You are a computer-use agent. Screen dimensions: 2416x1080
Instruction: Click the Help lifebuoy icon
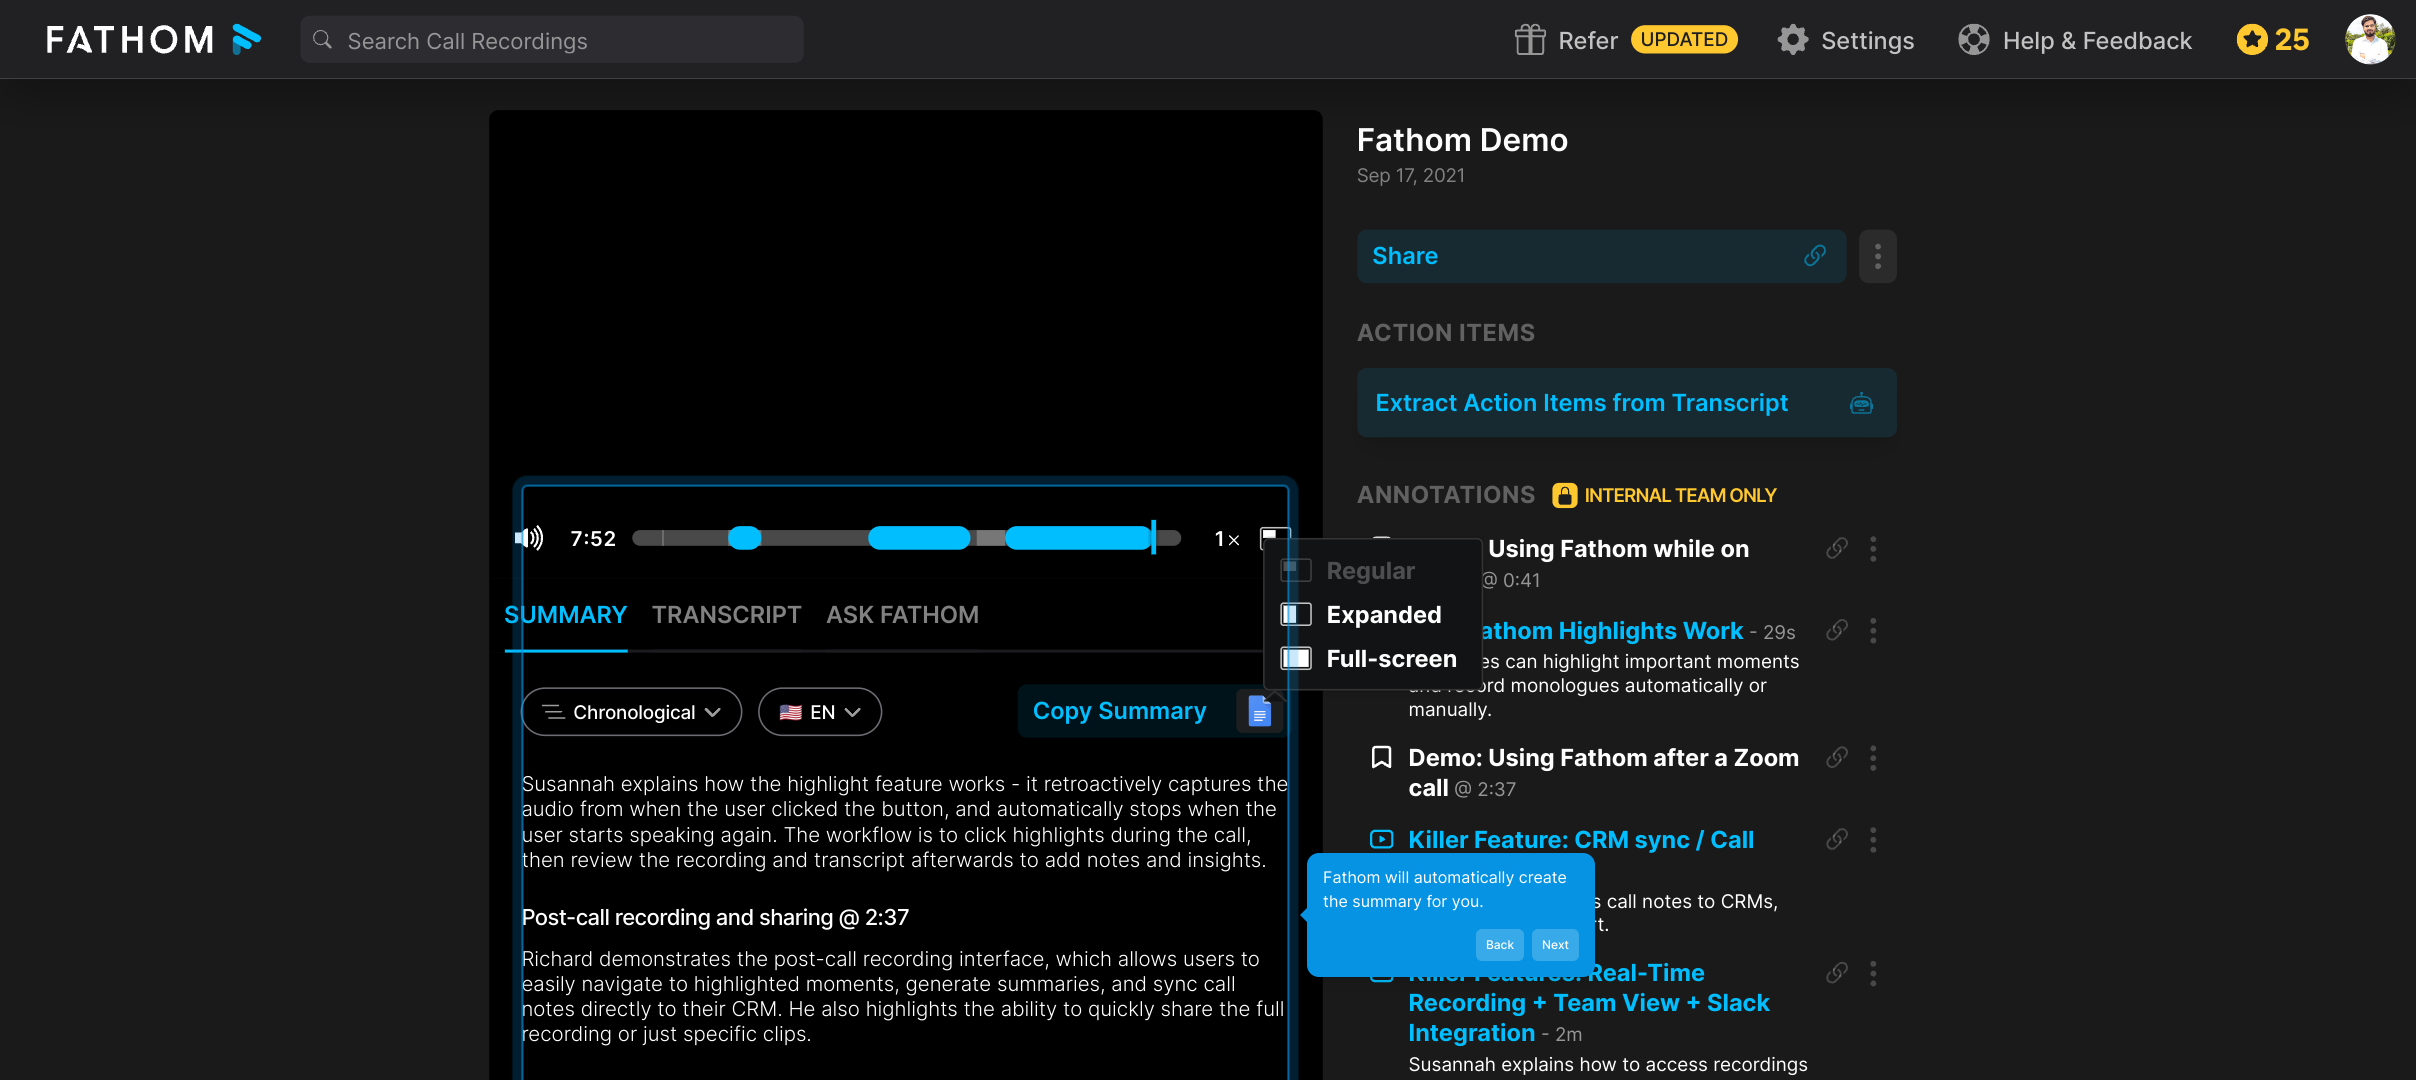[1974, 40]
